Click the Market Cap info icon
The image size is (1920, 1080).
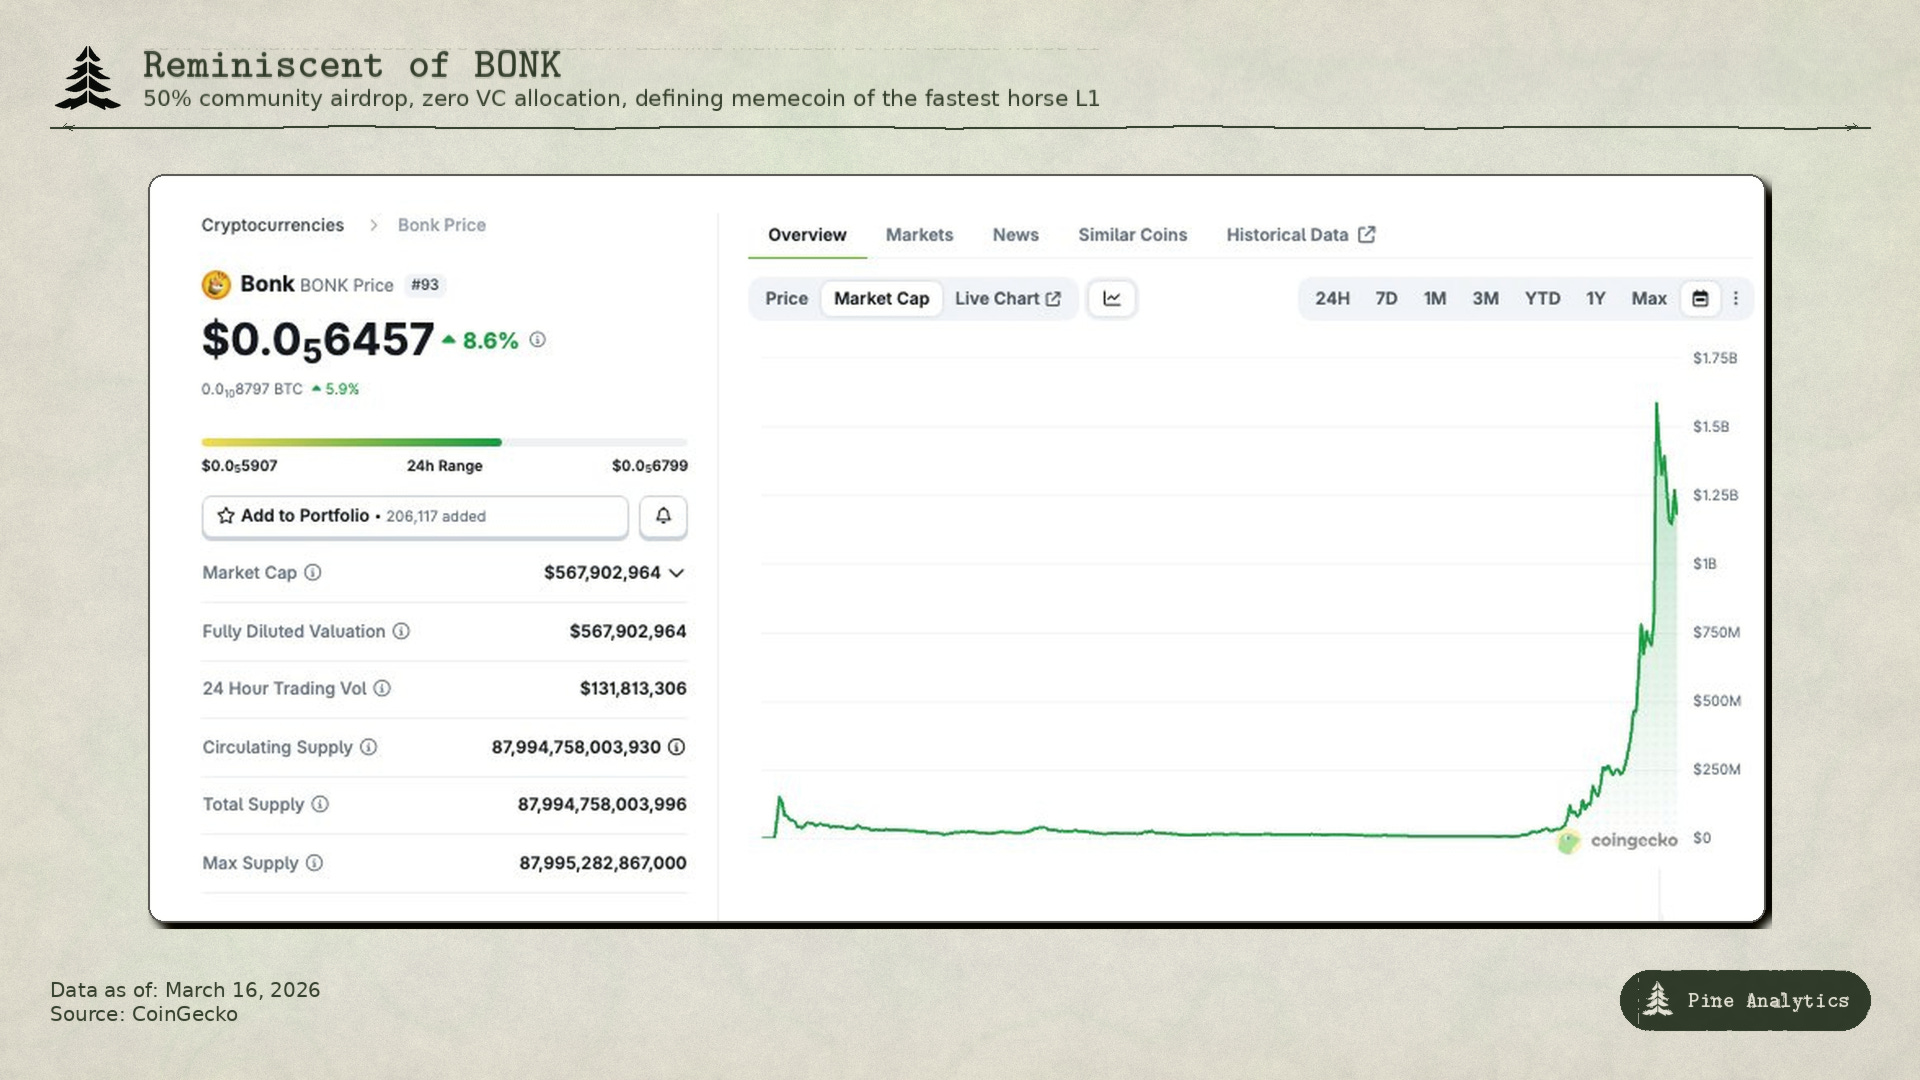(313, 573)
